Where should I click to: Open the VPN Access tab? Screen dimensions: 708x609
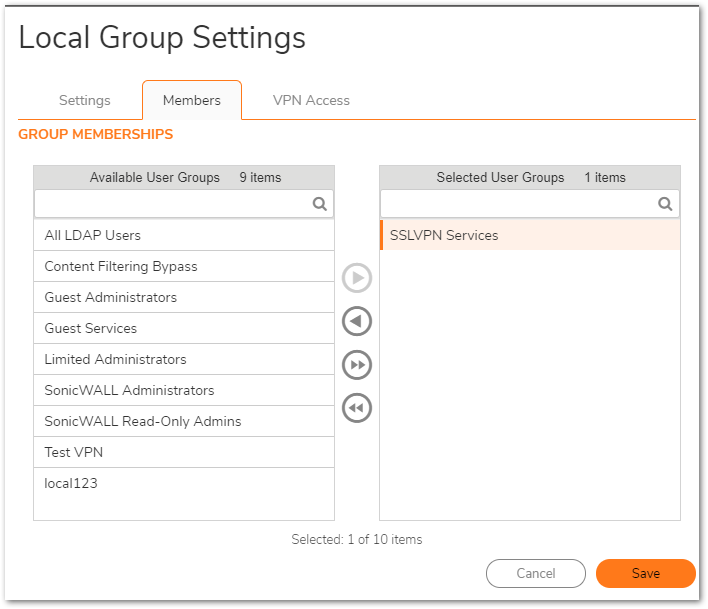[x=311, y=100]
